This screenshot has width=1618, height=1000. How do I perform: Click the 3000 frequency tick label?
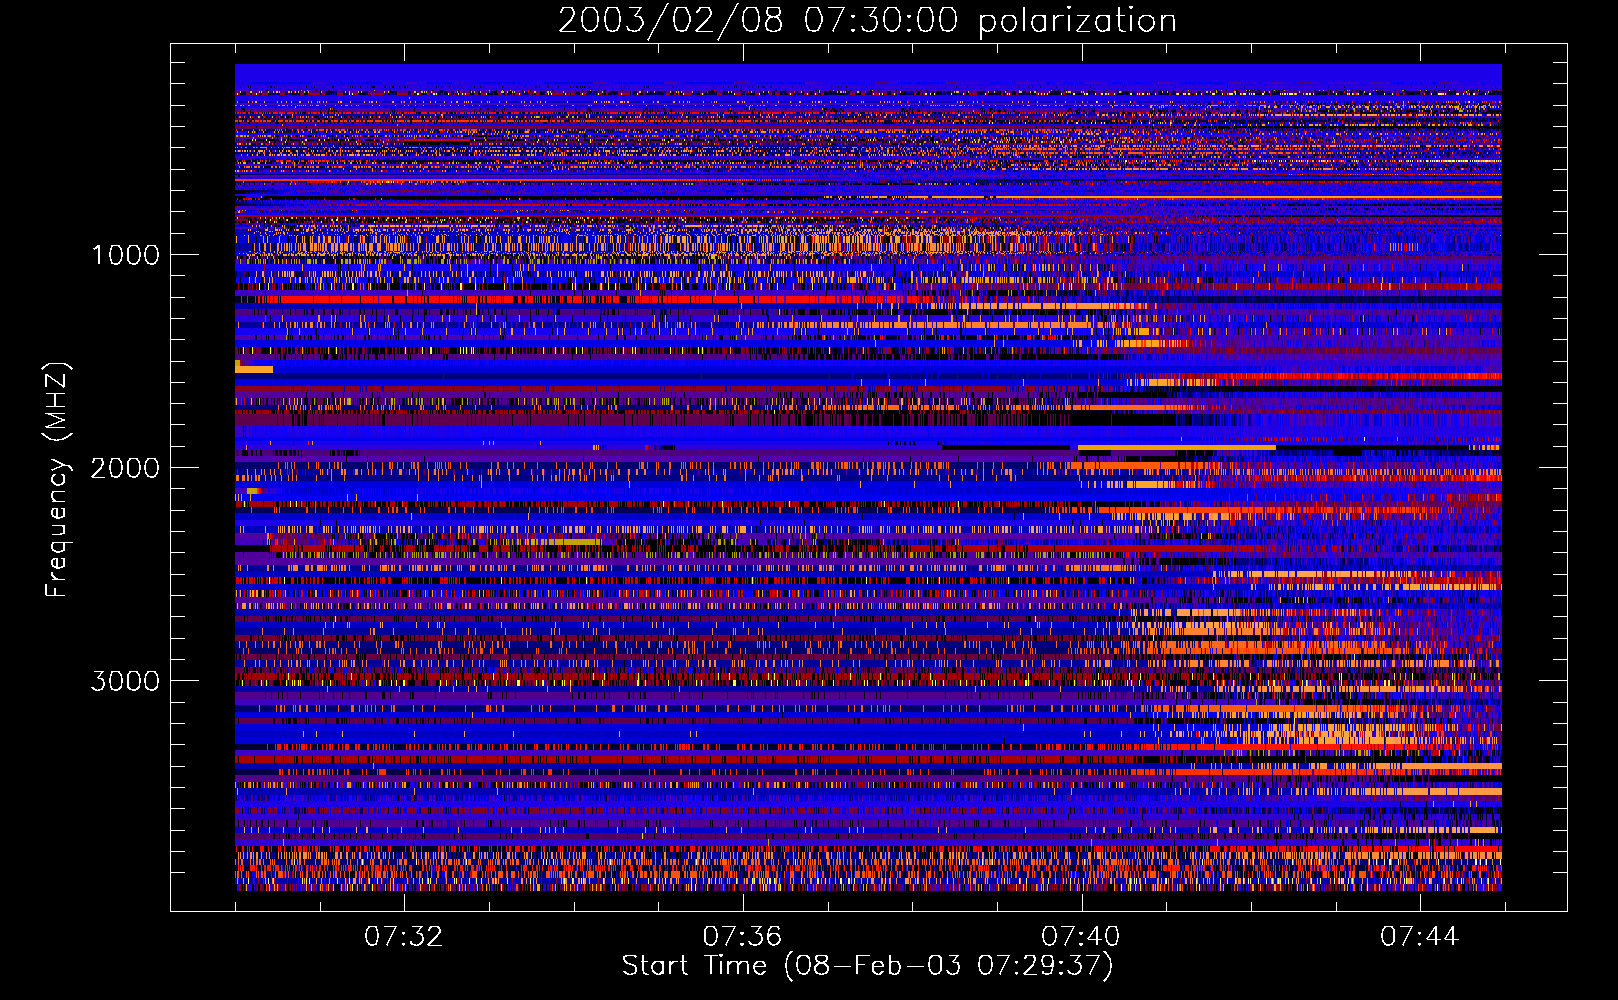click(125, 681)
